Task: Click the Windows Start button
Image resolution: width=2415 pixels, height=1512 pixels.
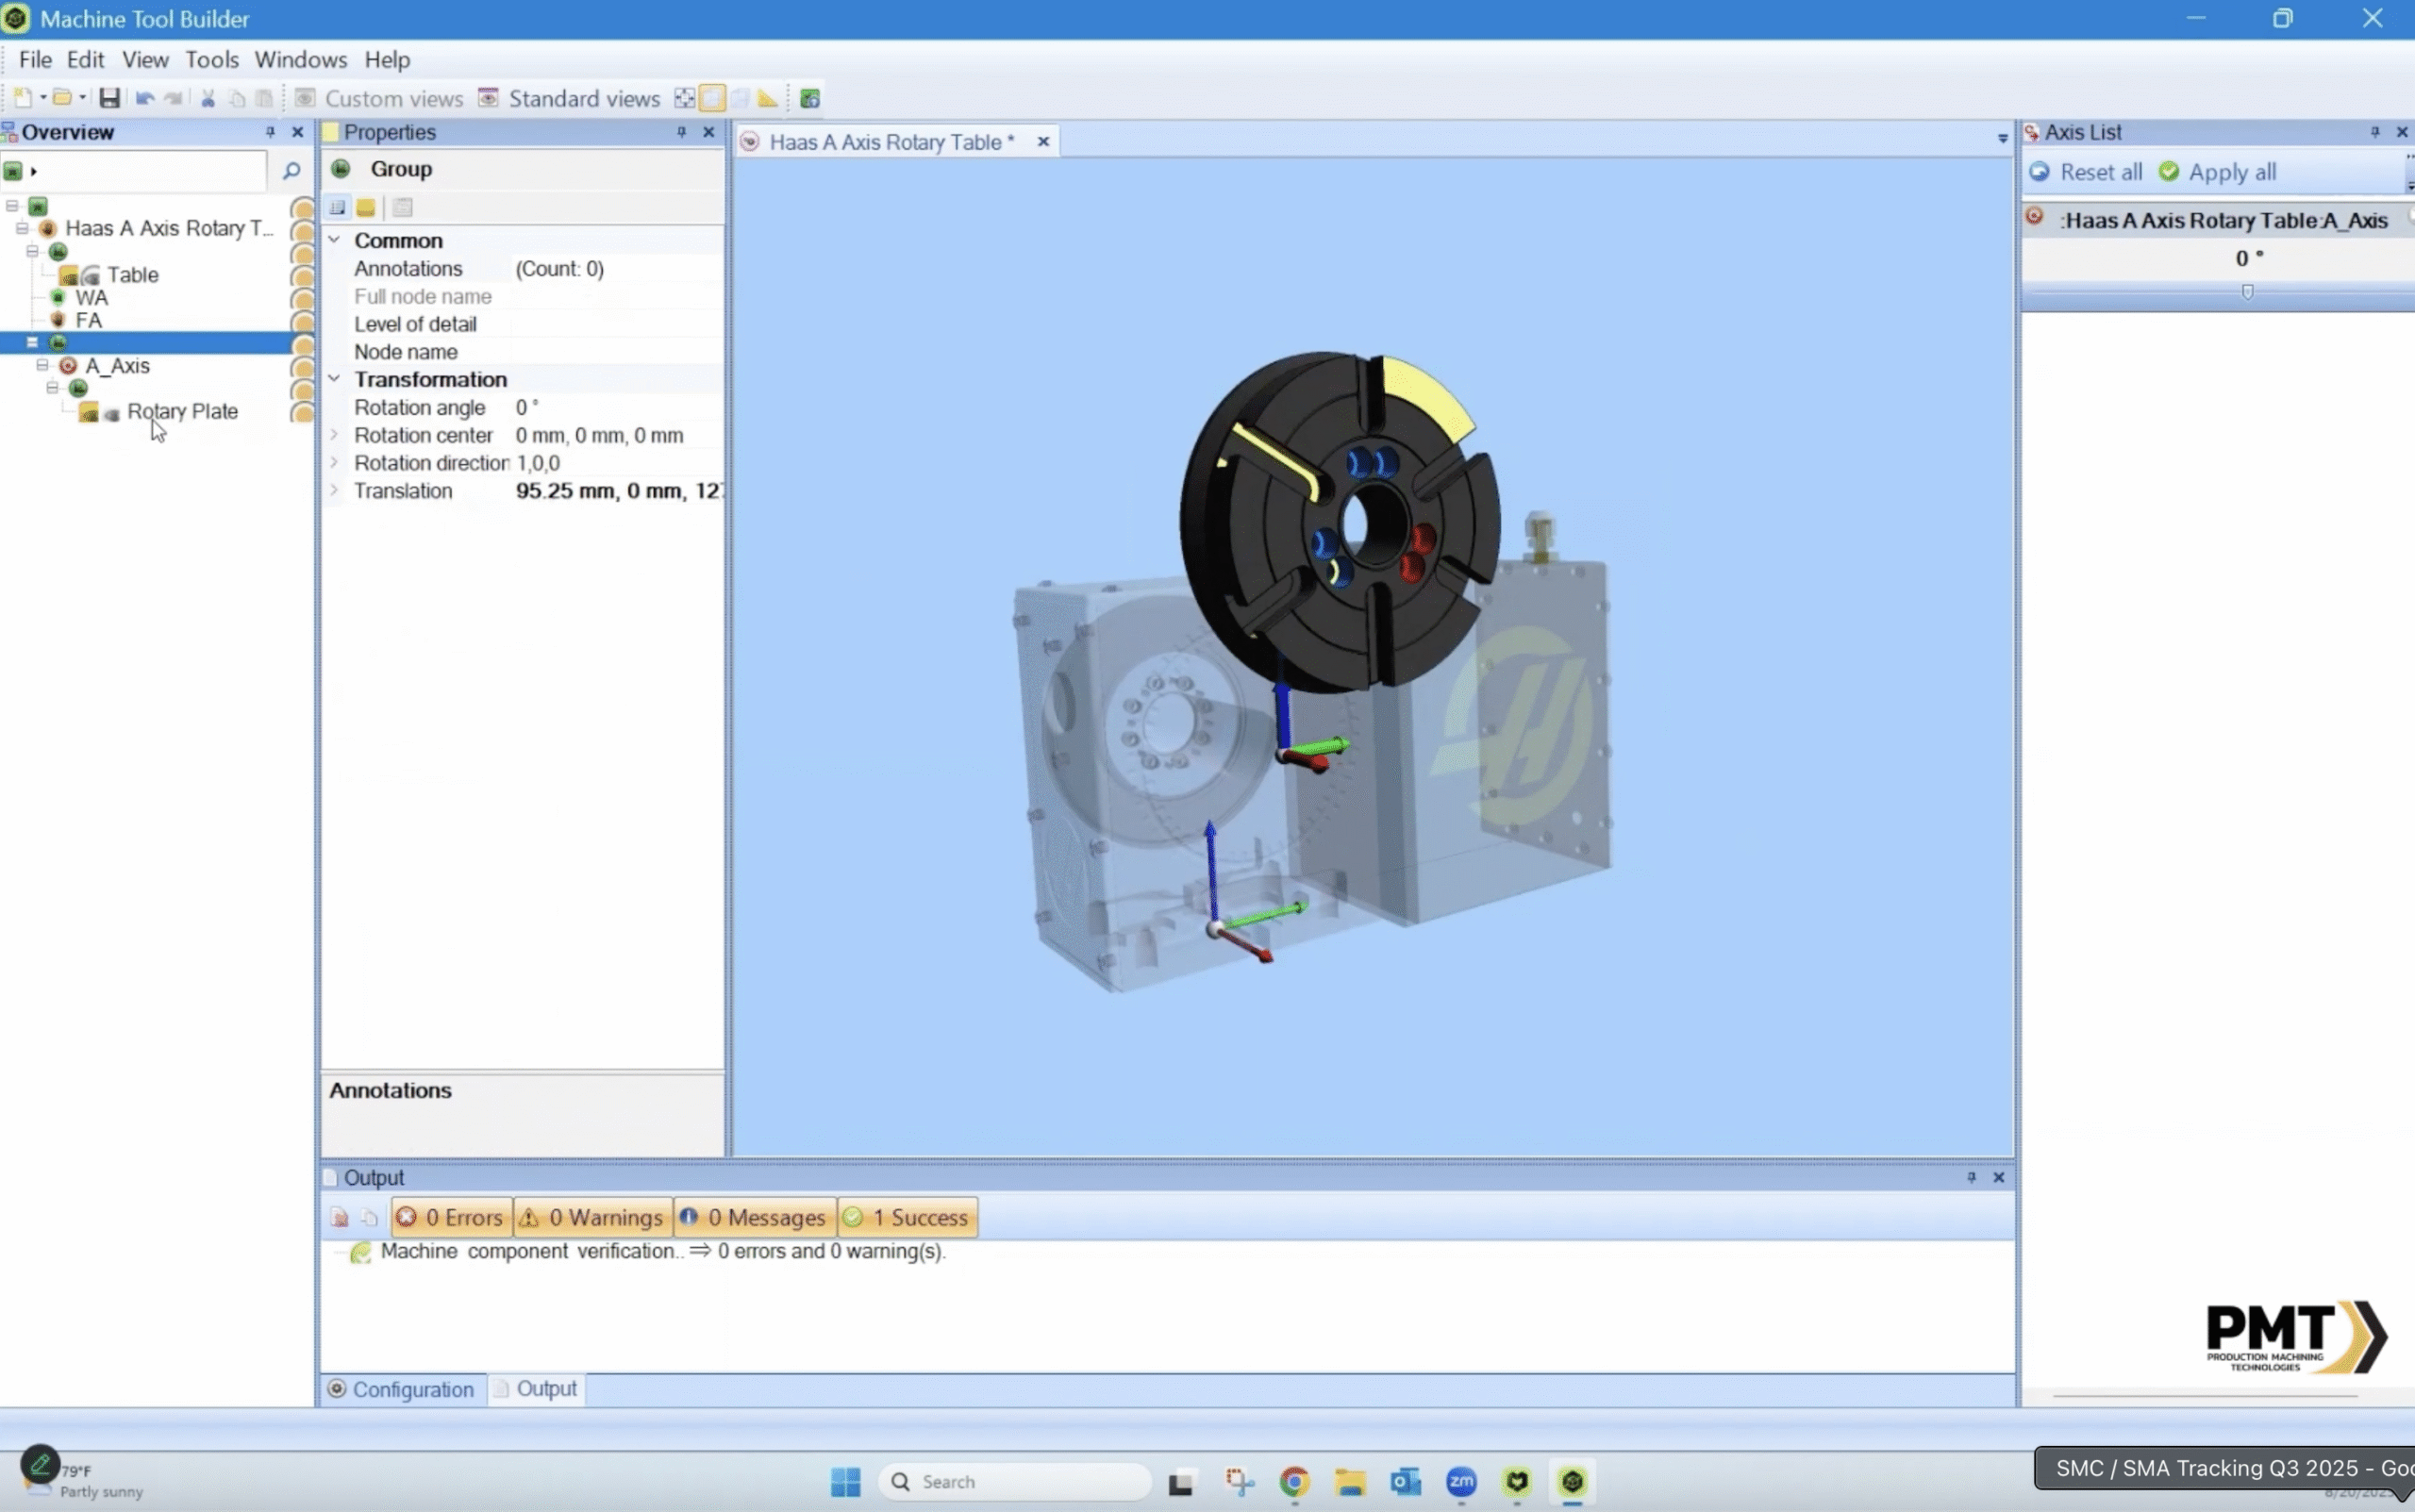Action: 845,1481
